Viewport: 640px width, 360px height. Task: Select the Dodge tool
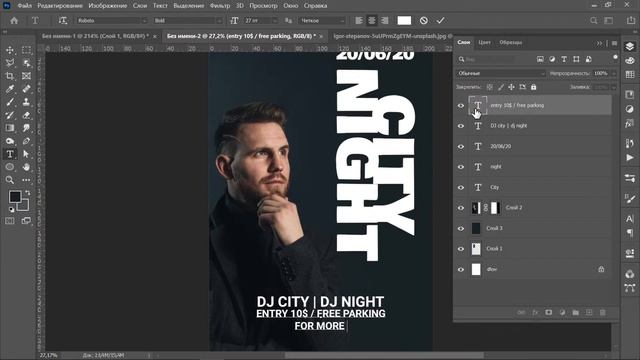[10, 141]
